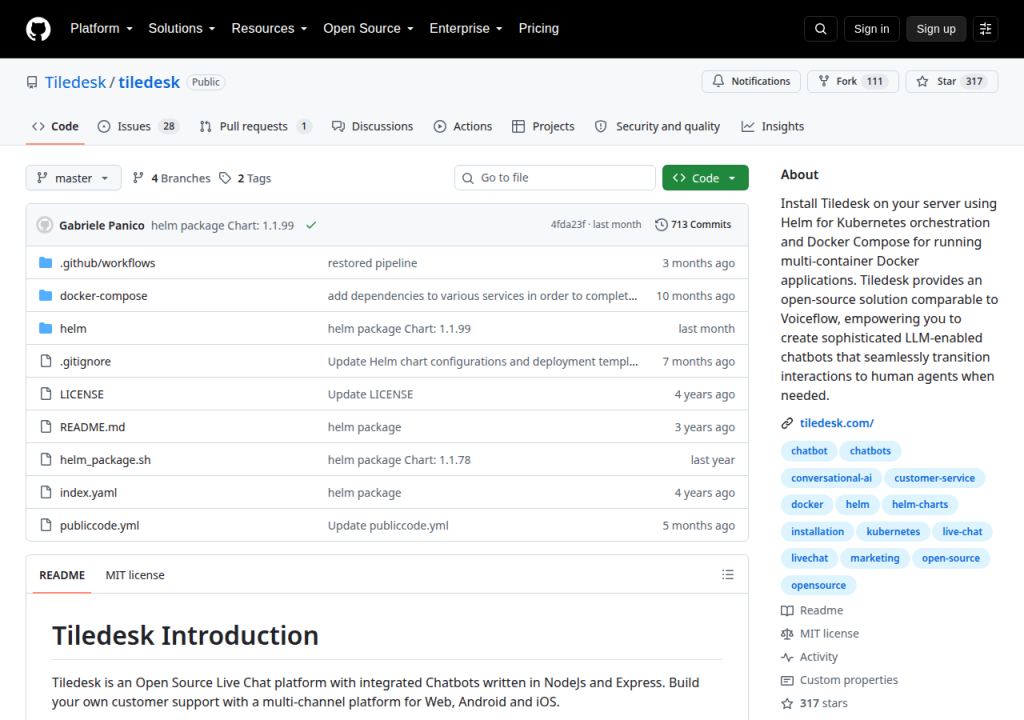Click the link icon beside tiledesk.com
This screenshot has width=1024, height=720.
pos(787,423)
